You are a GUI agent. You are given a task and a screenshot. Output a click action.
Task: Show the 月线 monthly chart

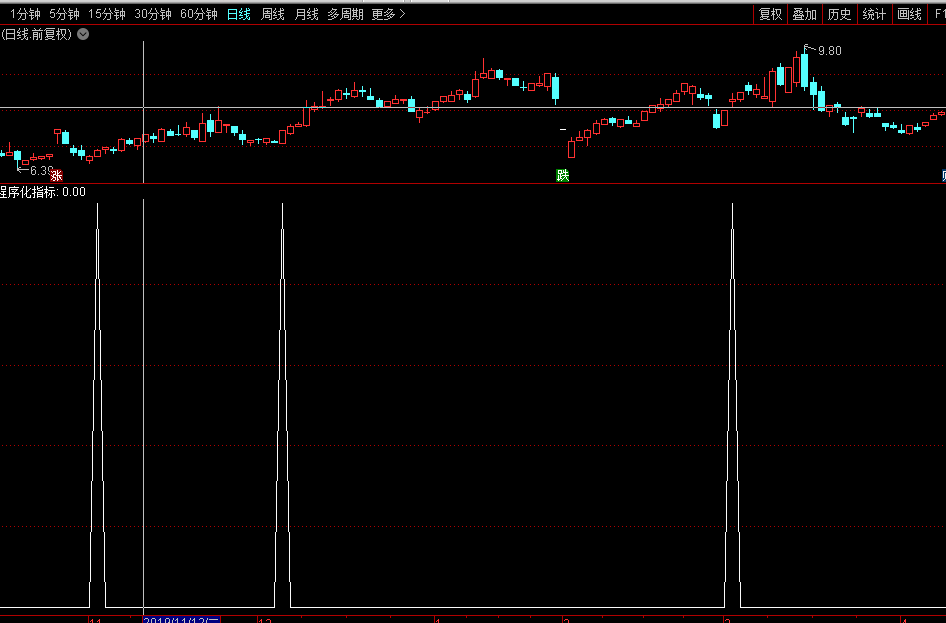pyautogui.click(x=307, y=14)
